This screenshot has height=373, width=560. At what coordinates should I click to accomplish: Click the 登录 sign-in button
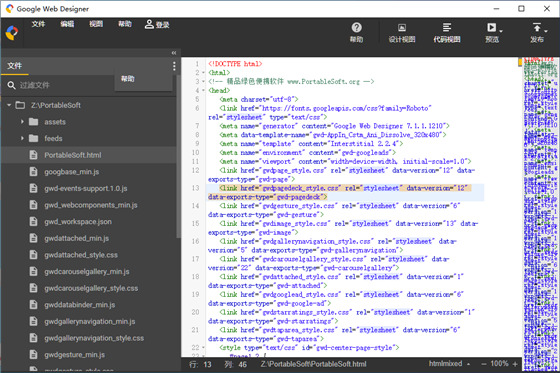pos(157,24)
